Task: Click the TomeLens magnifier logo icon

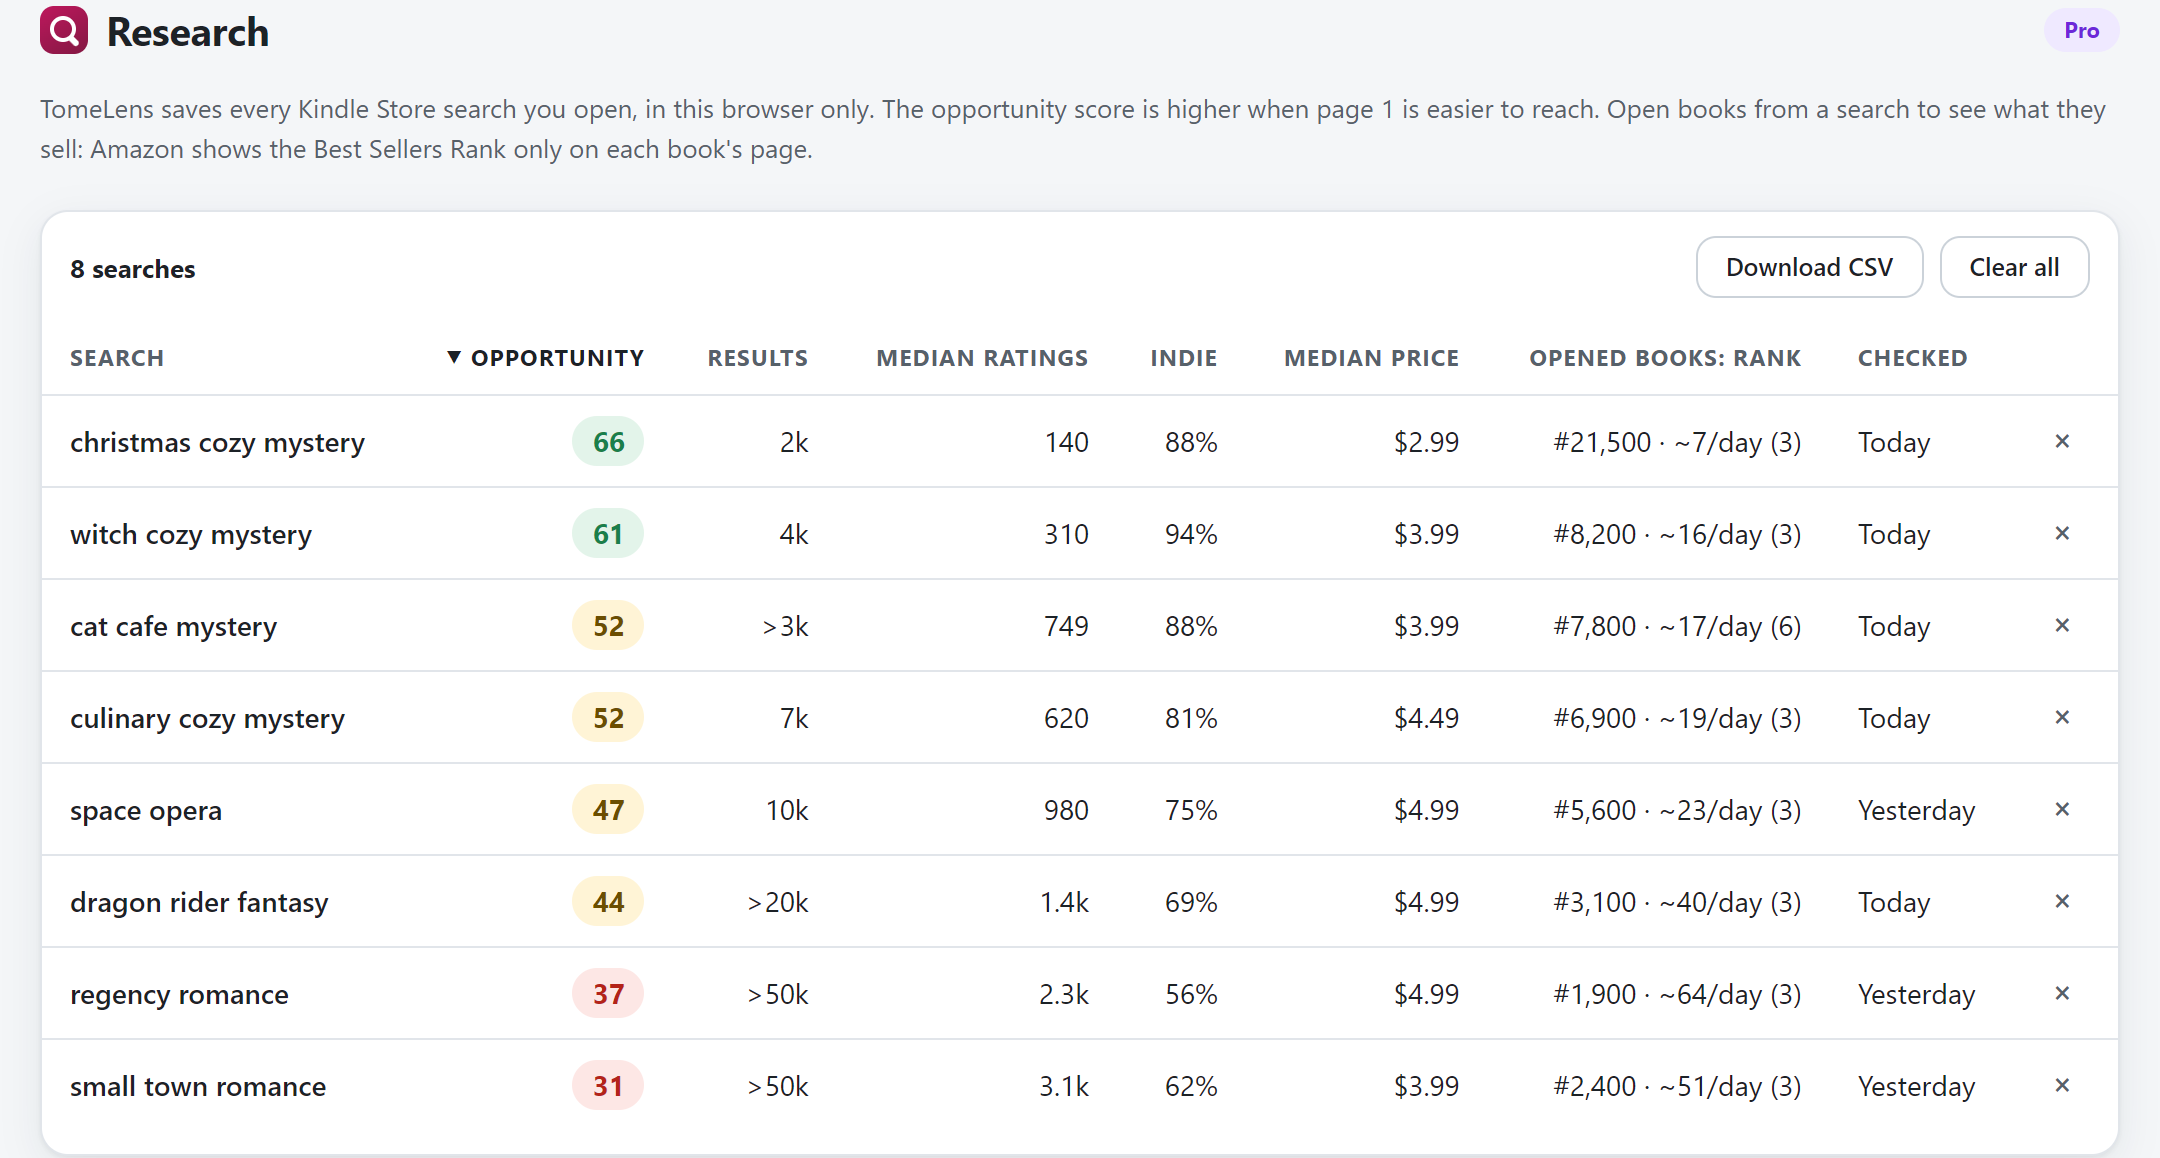Action: coord(64,31)
